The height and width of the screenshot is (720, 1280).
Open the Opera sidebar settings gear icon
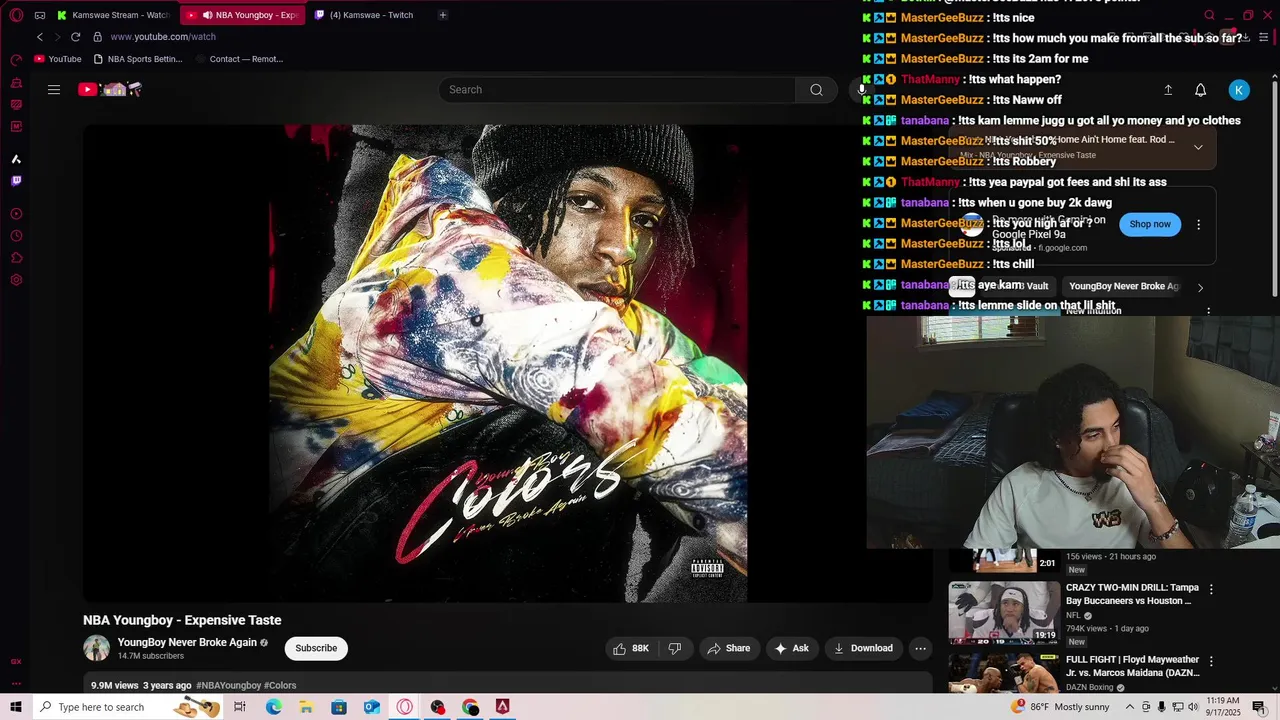tap(16, 280)
